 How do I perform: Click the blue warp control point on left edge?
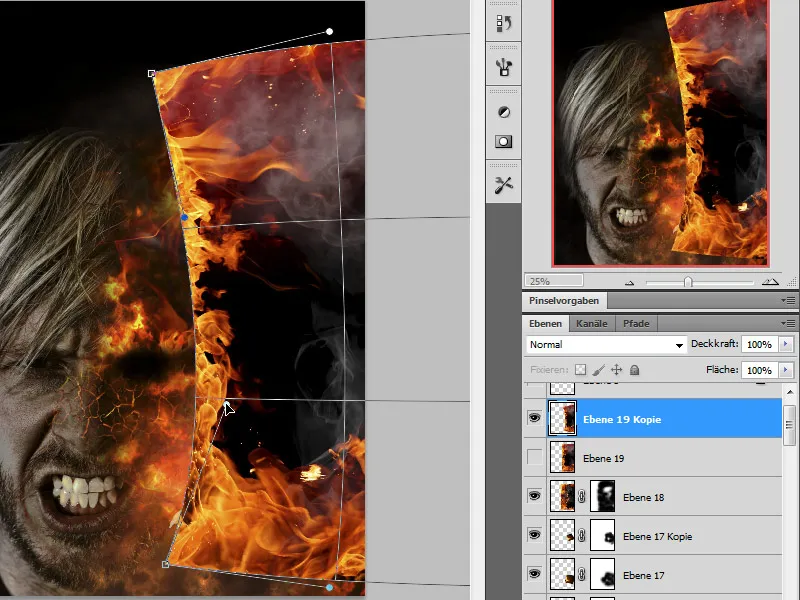[185, 218]
